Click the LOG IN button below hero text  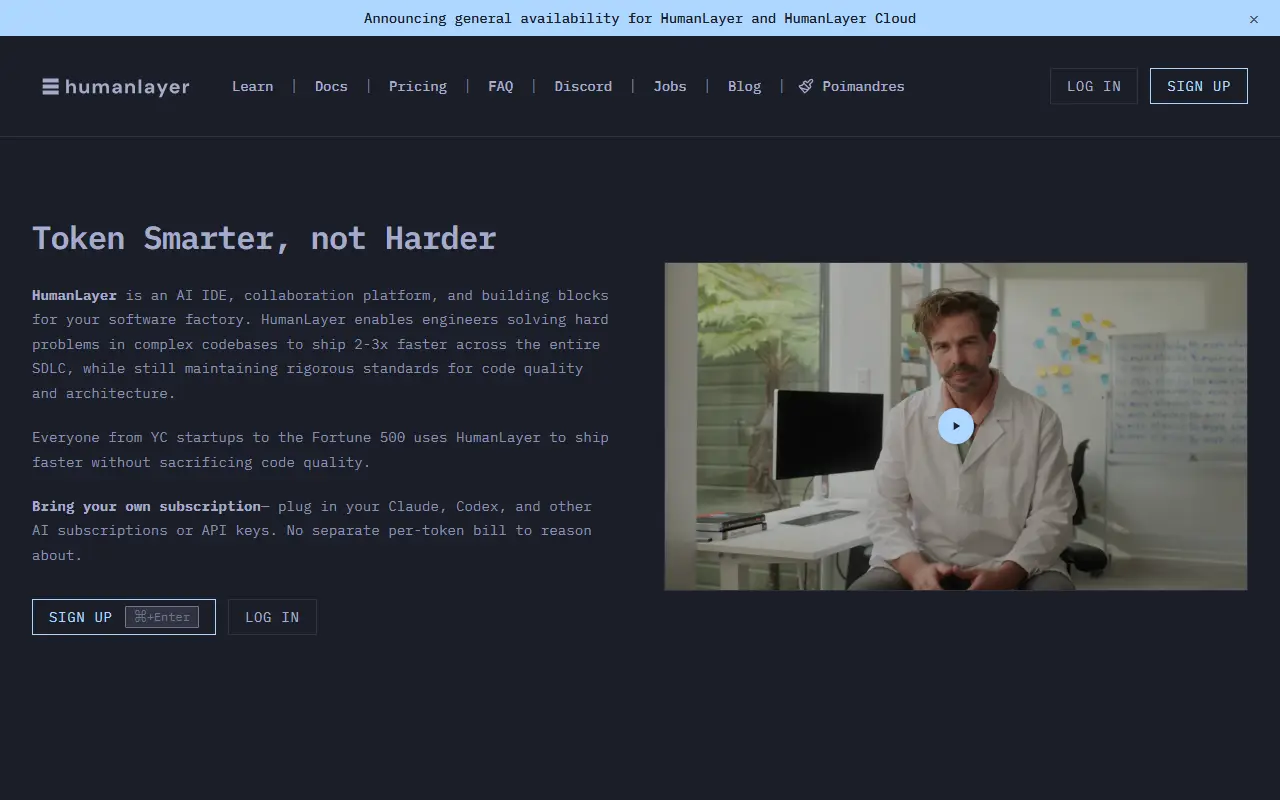pos(272,617)
